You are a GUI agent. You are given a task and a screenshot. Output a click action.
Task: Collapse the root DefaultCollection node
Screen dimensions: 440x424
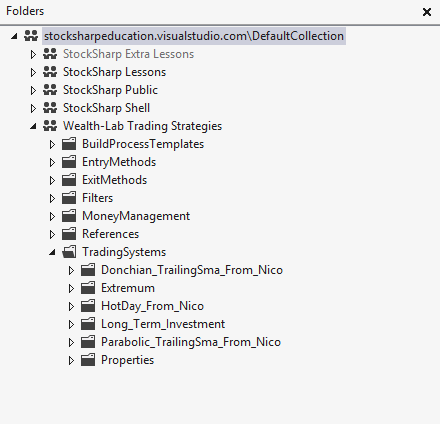(14, 36)
